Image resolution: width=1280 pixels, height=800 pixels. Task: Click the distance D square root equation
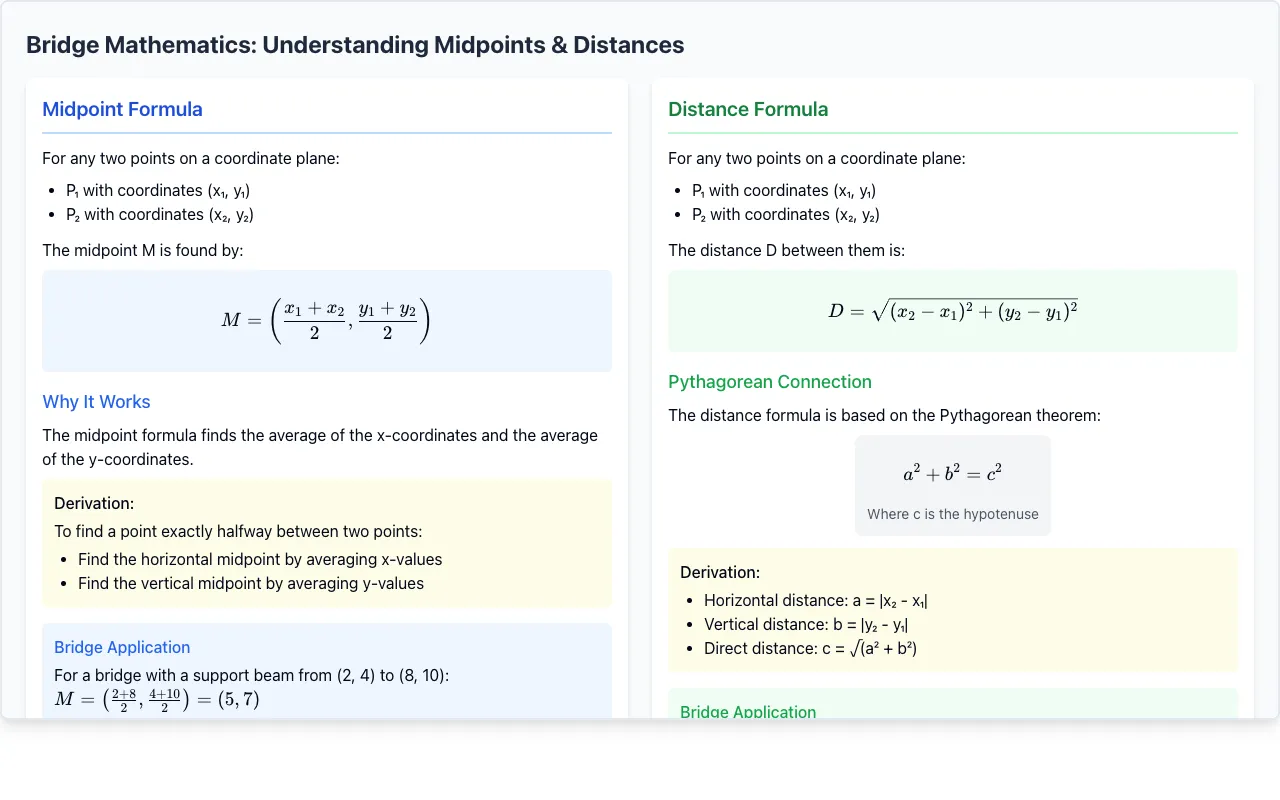click(x=952, y=311)
